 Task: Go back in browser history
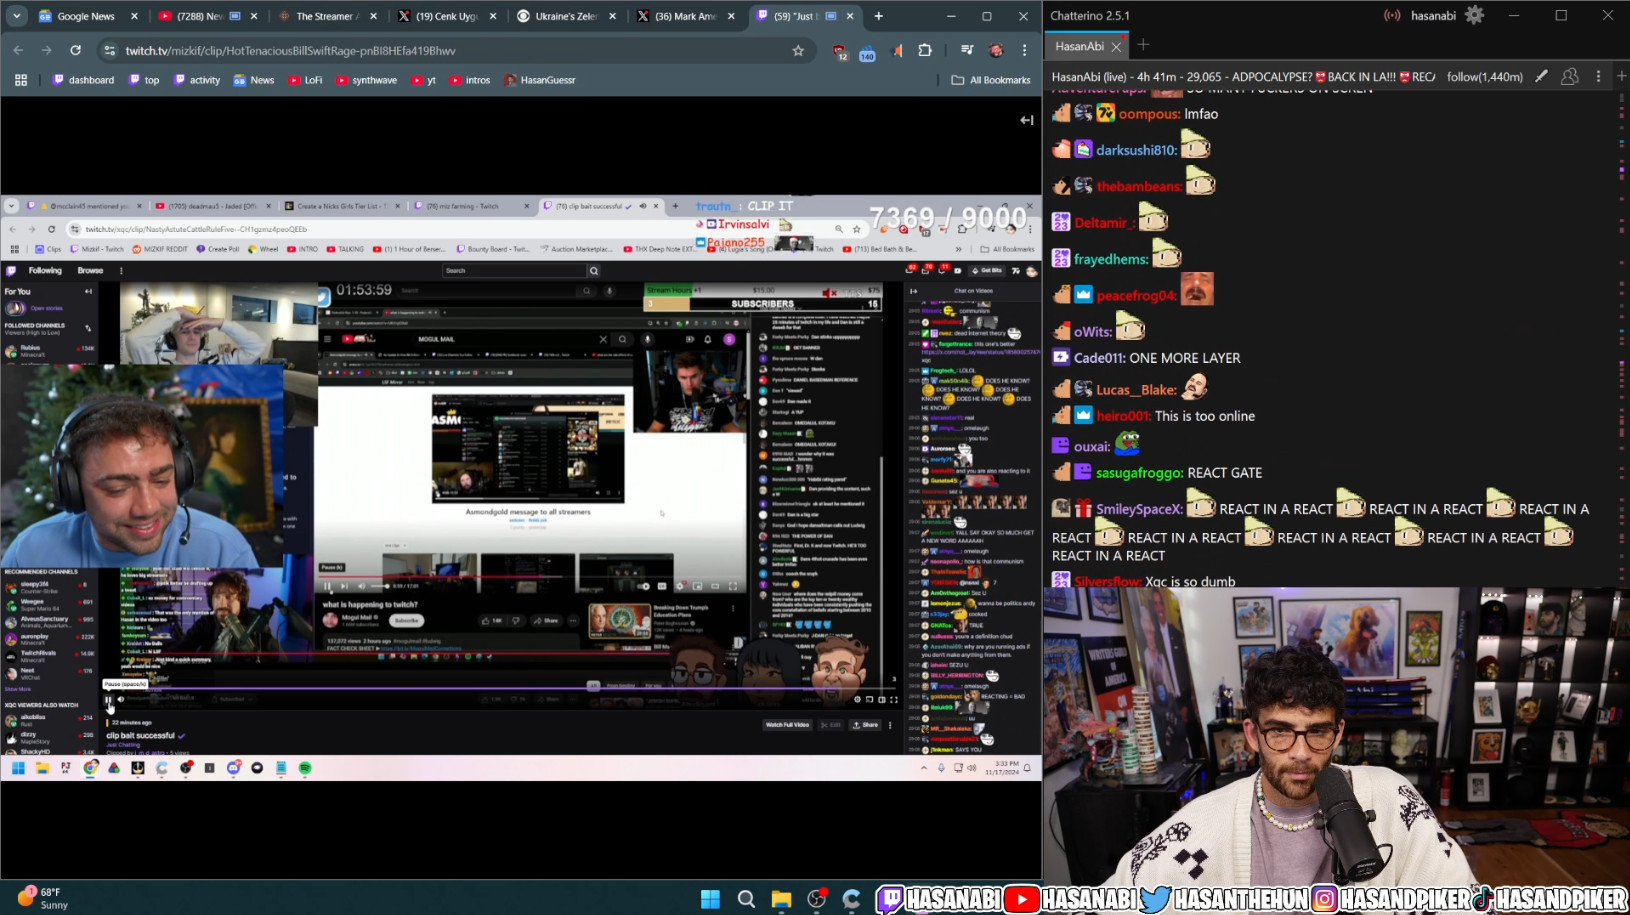[x=18, y=50]
